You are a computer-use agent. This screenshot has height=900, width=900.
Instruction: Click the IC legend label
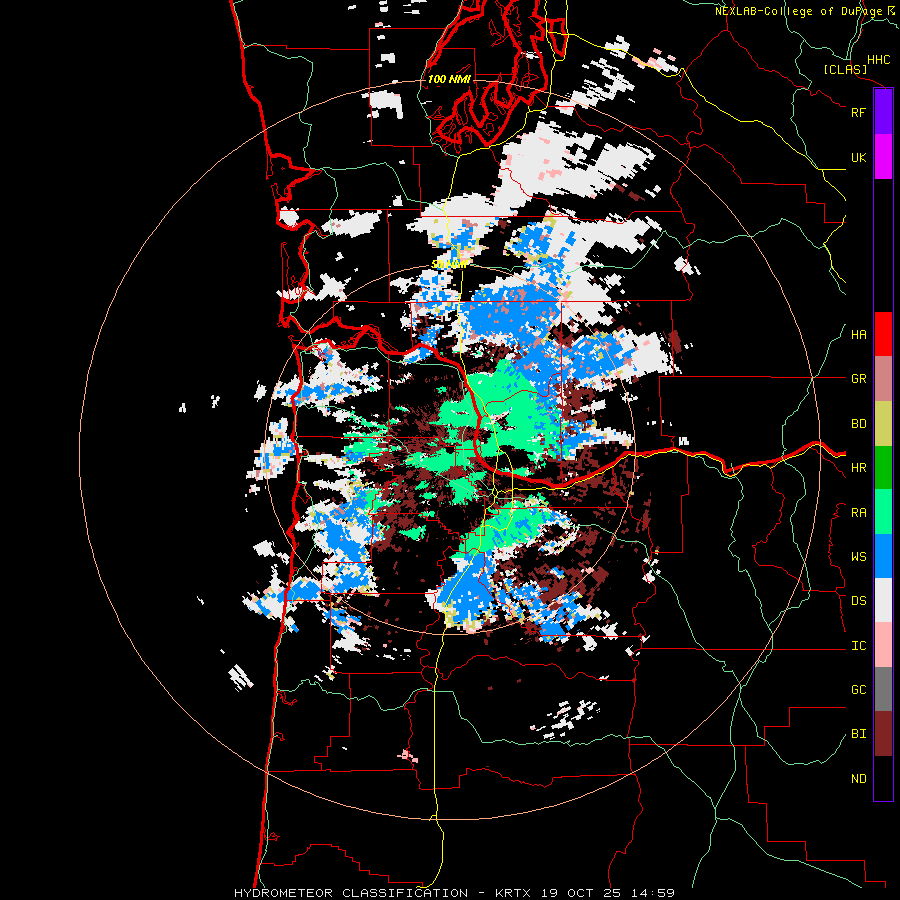click(x=858, y=646)
